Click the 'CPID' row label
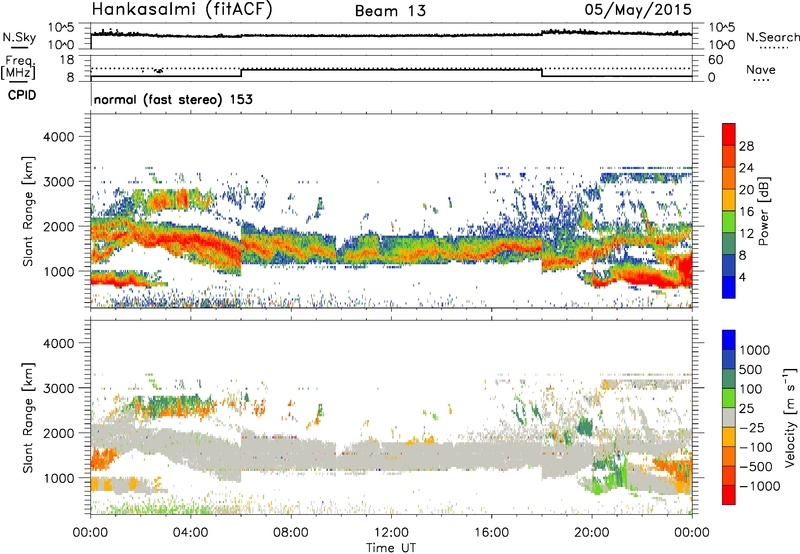Screen dimensions: 800x554 click(x=22, y=95)
